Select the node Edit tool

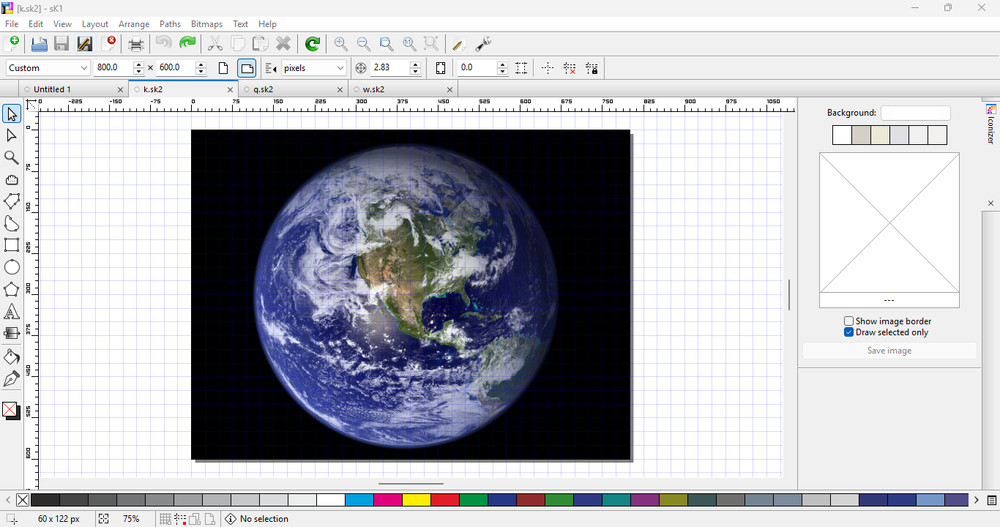11,136
